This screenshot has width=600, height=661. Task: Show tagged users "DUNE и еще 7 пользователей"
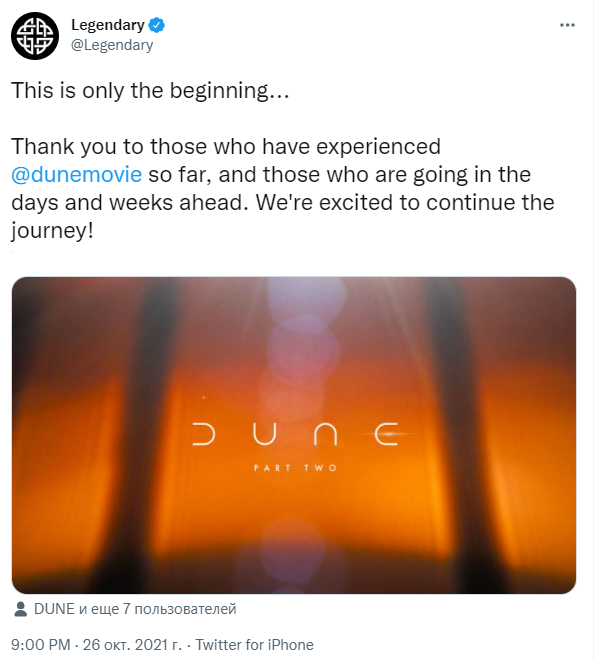(x=134, y=609)
